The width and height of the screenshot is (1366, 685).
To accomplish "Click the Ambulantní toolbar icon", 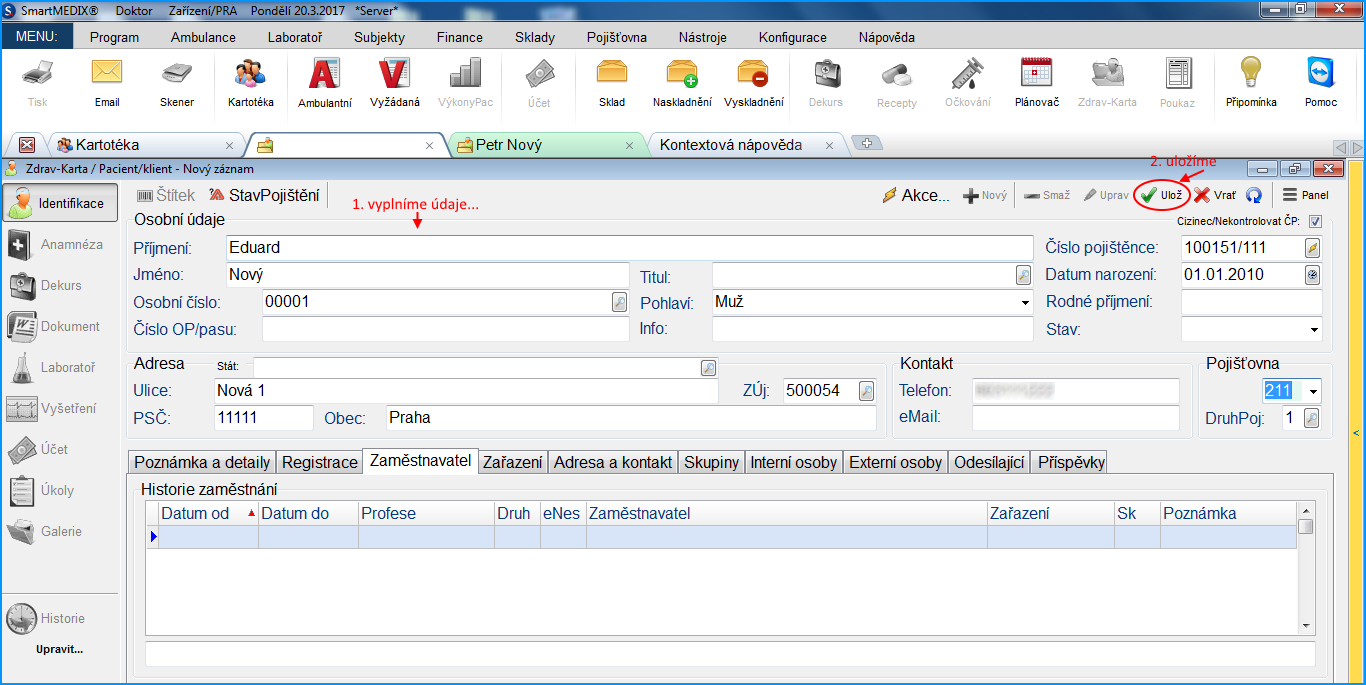I will pos(324,83).
